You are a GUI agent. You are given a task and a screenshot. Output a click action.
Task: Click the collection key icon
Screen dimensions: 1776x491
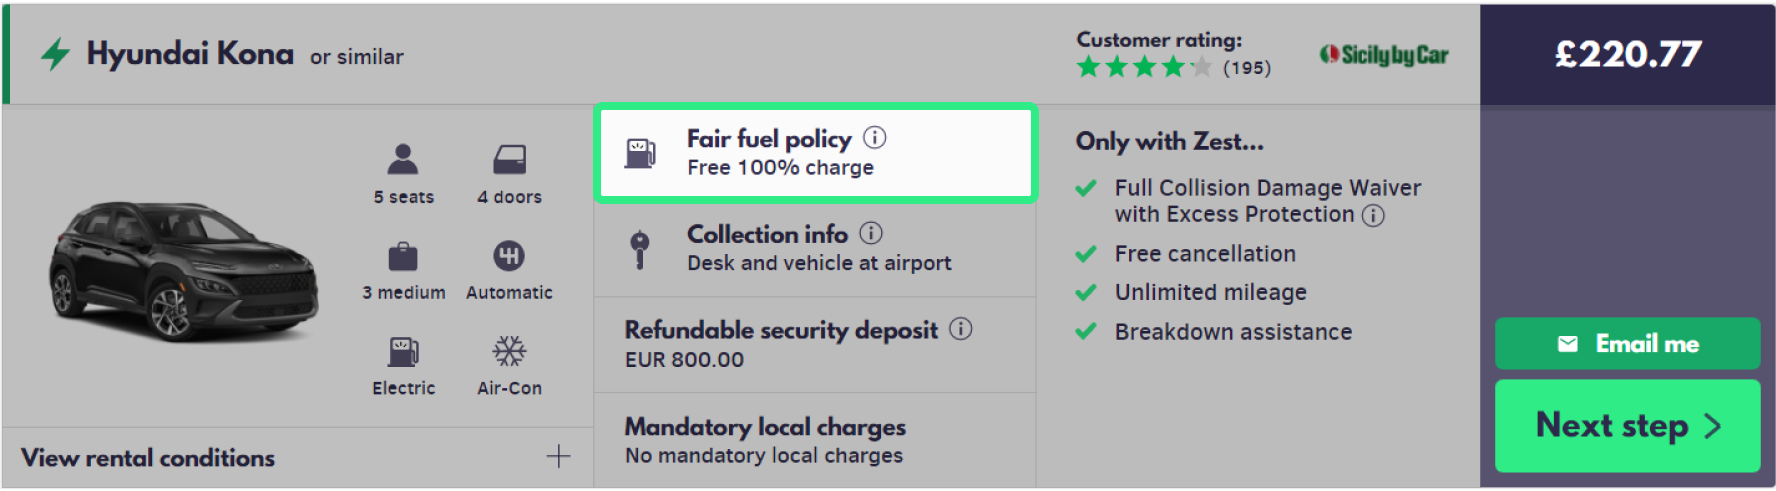640,249
